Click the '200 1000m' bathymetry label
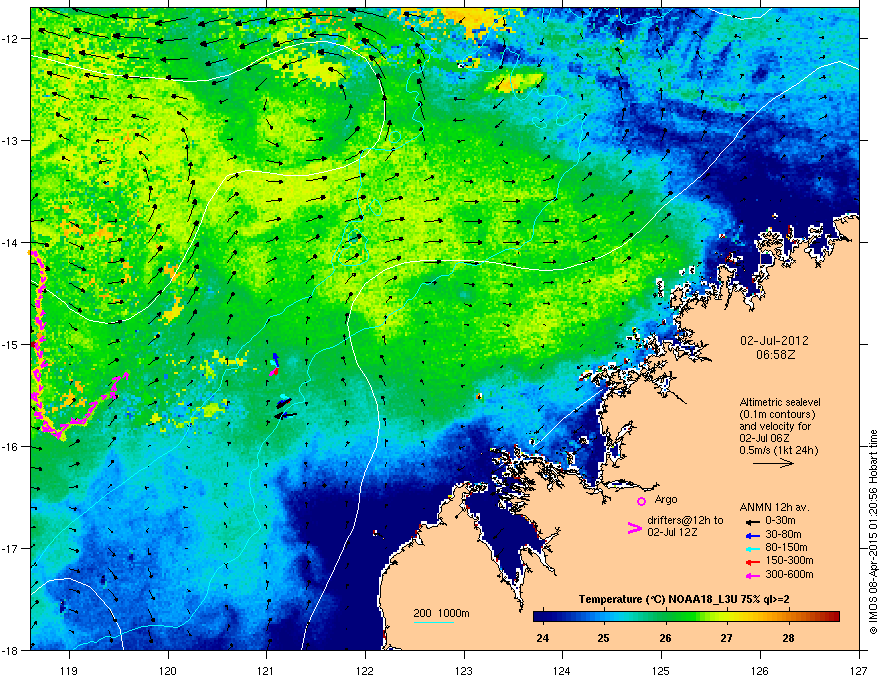 (x=441, y=613)
